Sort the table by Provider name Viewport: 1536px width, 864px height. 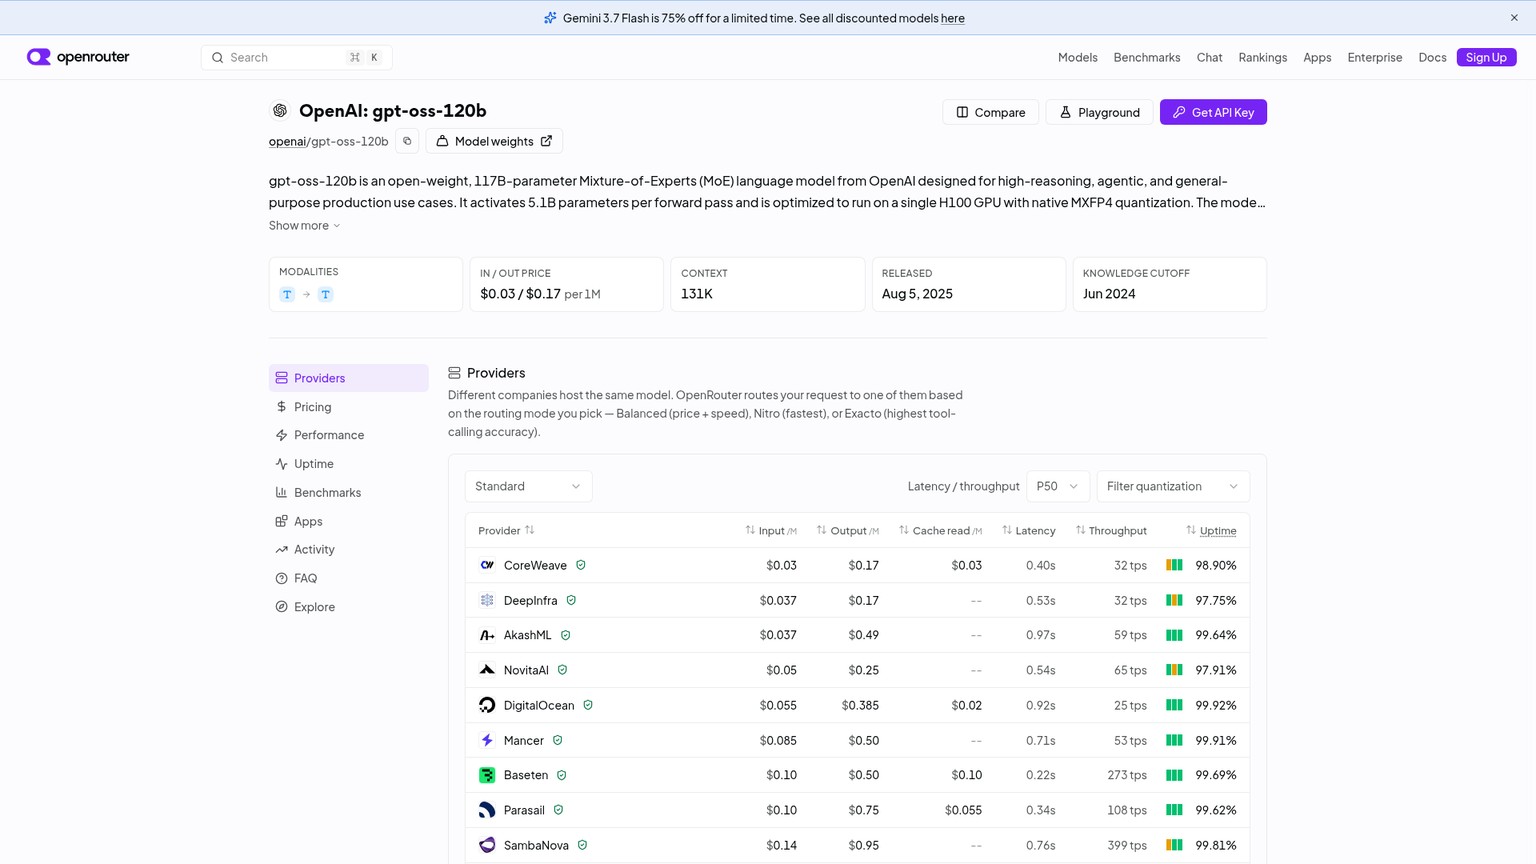click(506, 530)
